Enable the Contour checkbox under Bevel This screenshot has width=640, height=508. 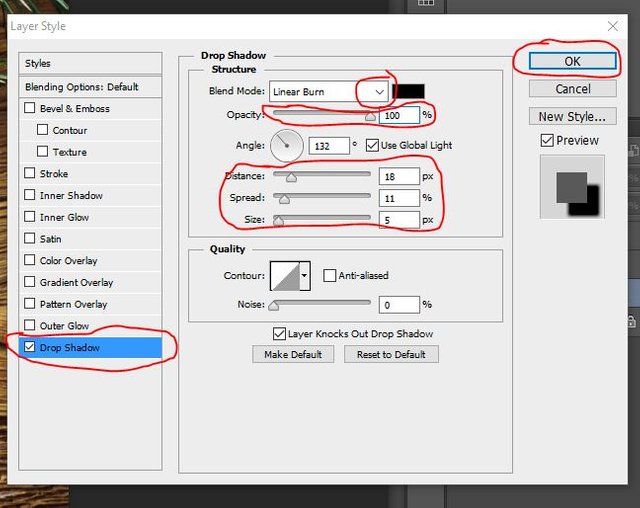click(x=42, y=130)
